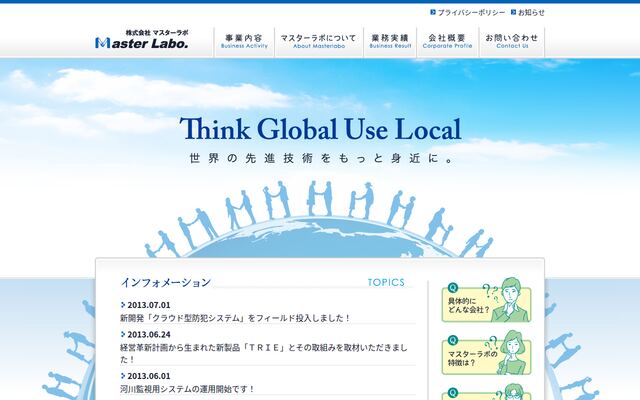
Task: Click the Q icon on 具体的にどんな会社？
Action: pyautogui.click(x=453, y=288)
